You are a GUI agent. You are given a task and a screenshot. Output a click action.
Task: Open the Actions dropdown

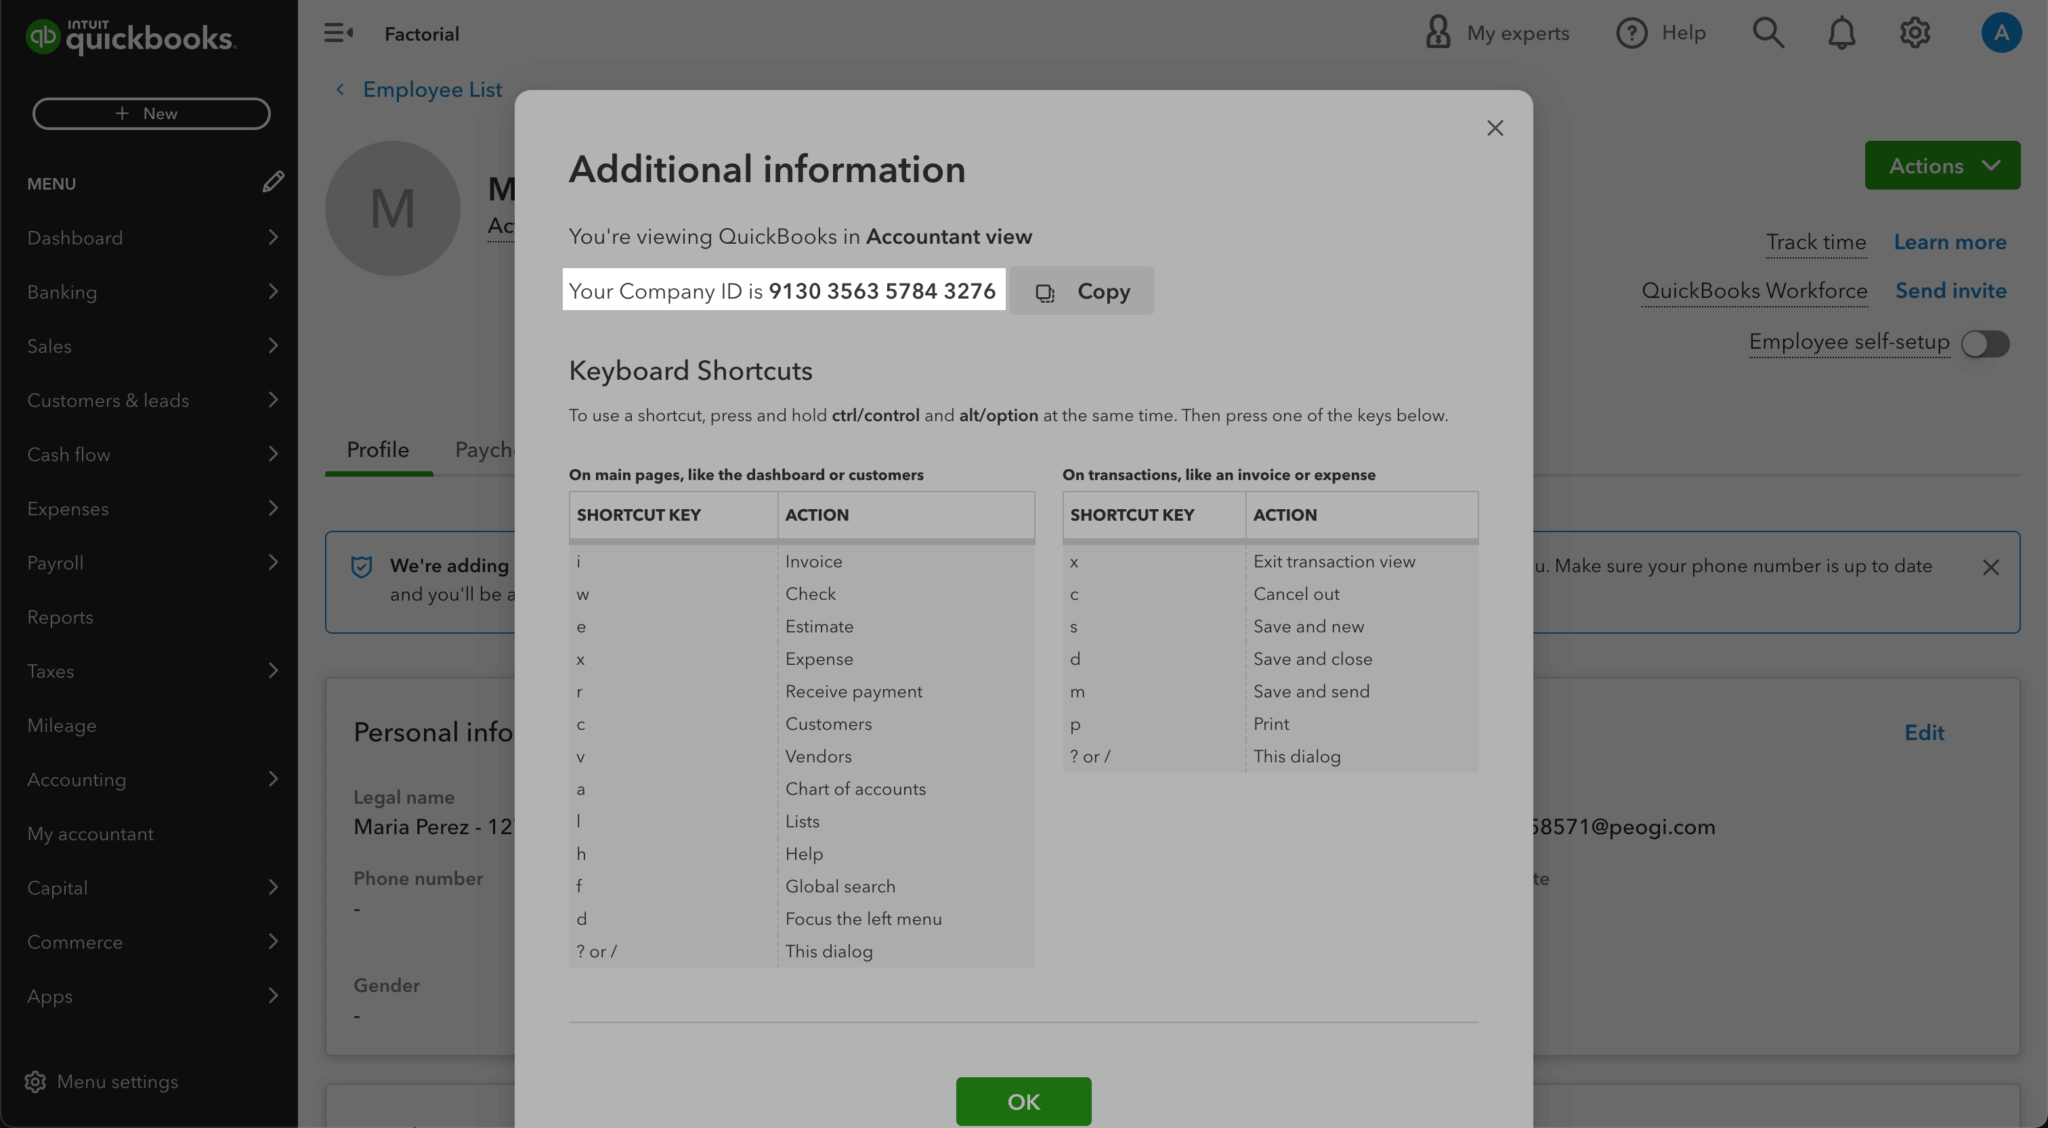pyautogui.click(x=1940, y=165)
